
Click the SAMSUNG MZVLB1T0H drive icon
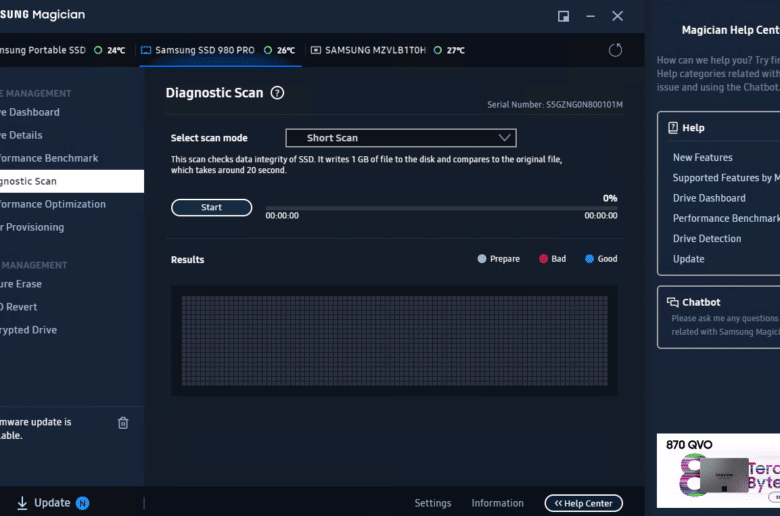click(x=316, y=50)
